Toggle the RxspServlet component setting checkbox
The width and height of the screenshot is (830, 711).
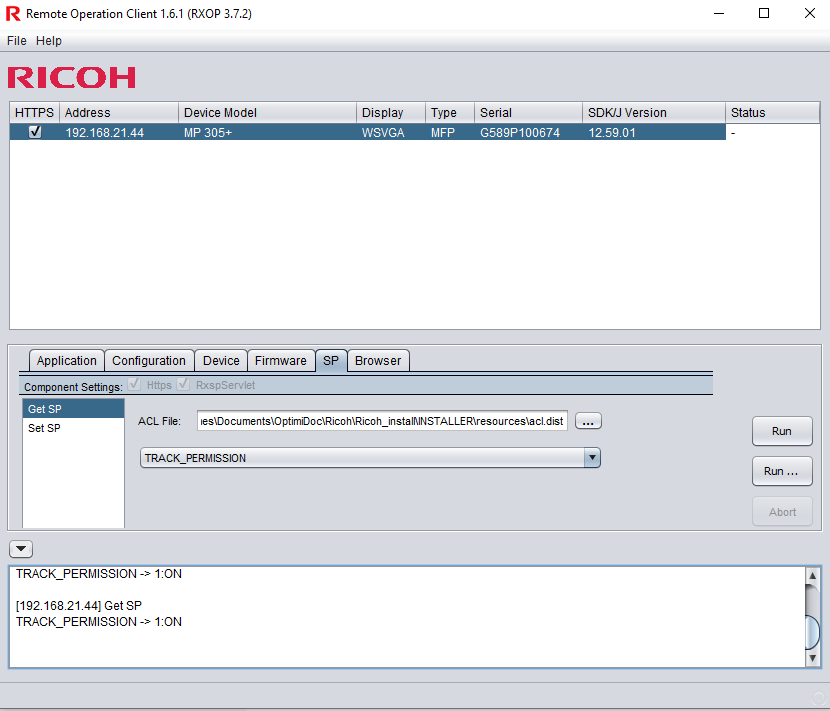pyautogui.click(x=183, y=384)
